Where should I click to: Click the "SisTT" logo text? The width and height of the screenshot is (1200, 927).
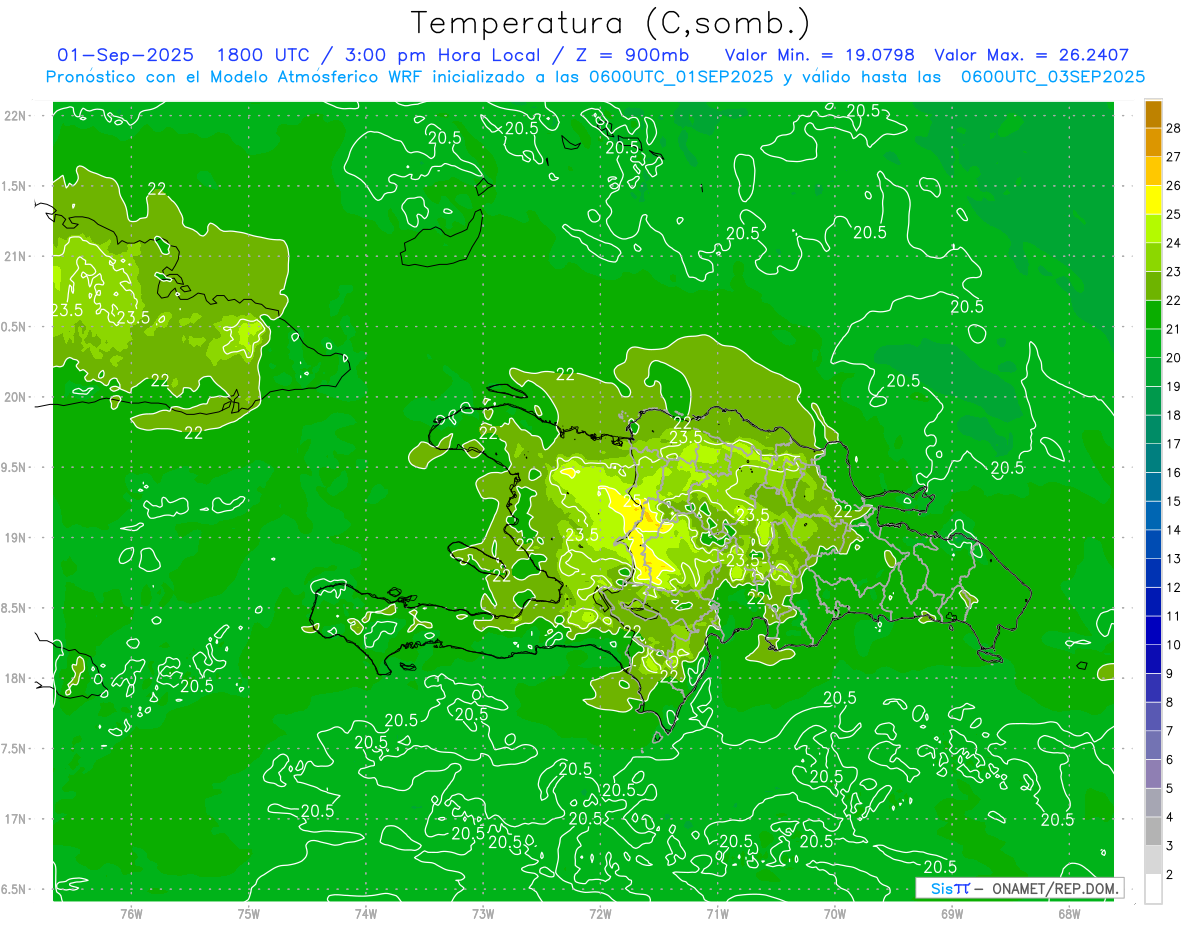coord(950,888)
